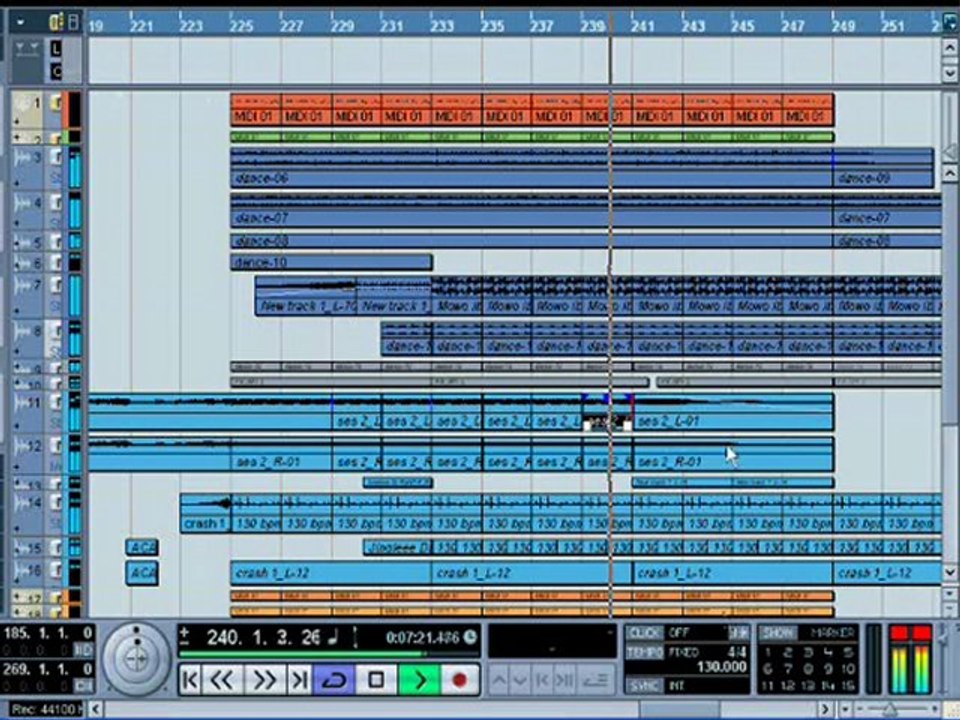Click the 0:07:21.486 time display
Image resolution: width=960 pixels, height=720 pixels.
pos(422,638)
